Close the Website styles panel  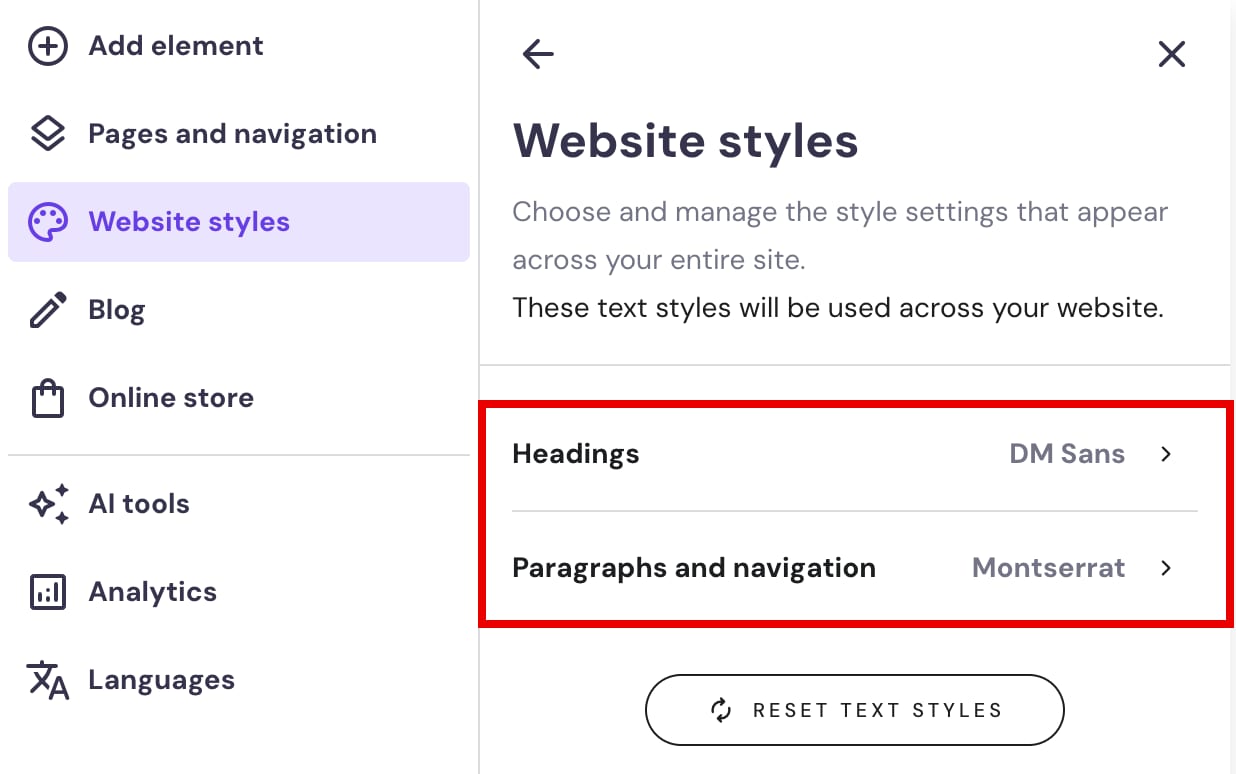[x=1171, y=54]
